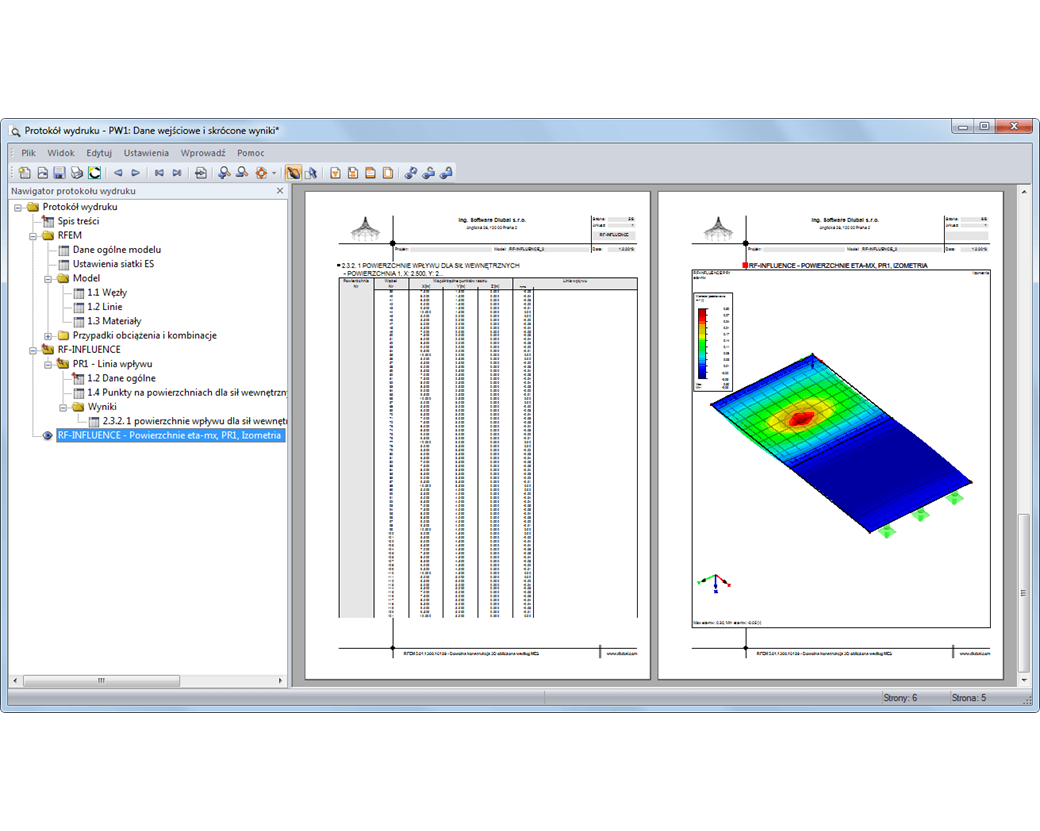This screenshot has height=831, width=1040.
Task: Open the Widok menu
Action: 60,153
